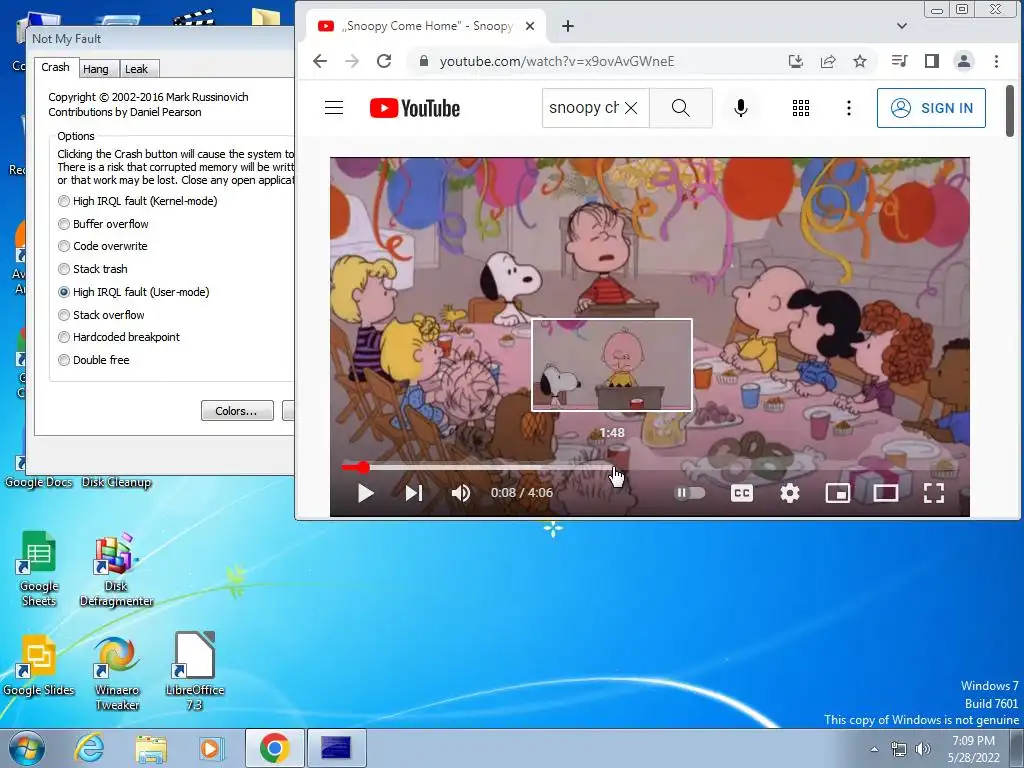This screenshot has height=768, width=1024.
Task: Open YouTube hamburger guide menu
Action: (x=334, y=108)
